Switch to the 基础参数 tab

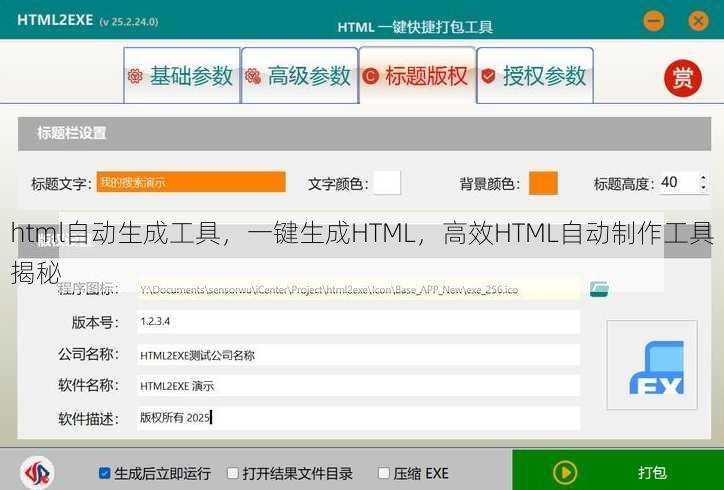tap(182, 75)
